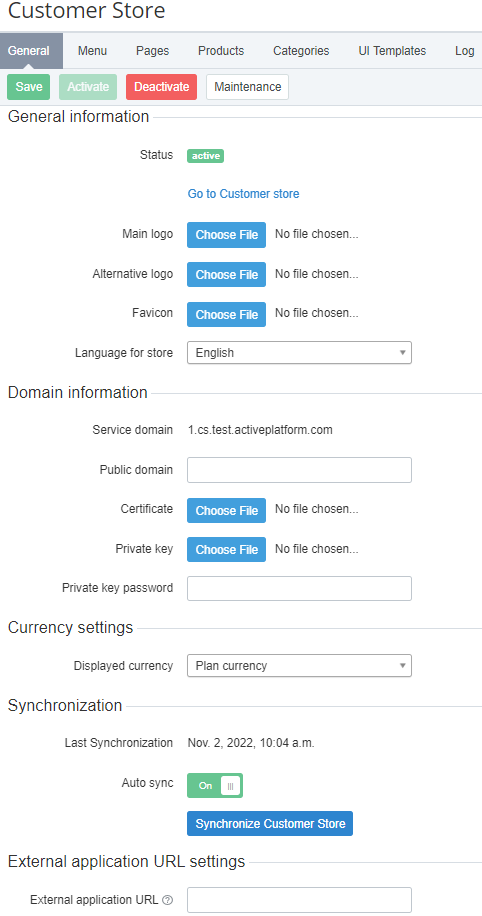The width and height of the screenshot is (482, 916).
Task: Click Synchronize Customer Store button
Action: click(270, 824)
